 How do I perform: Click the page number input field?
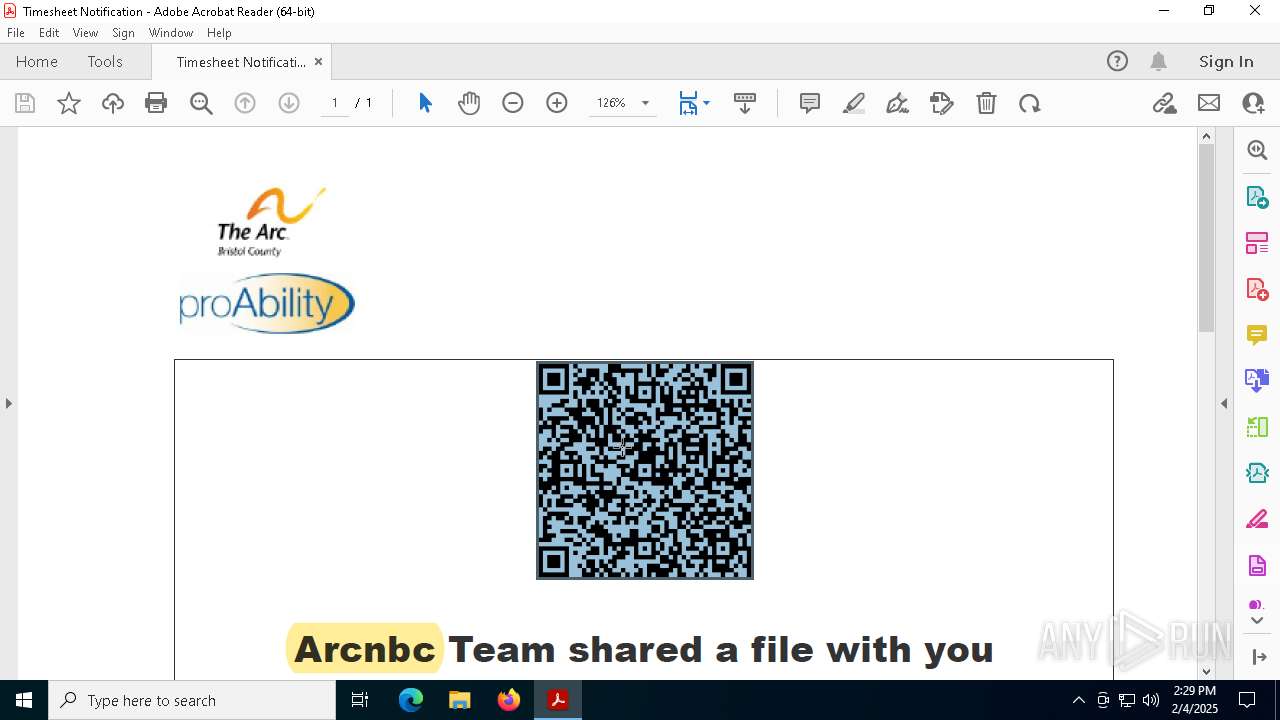click(335, 103)
